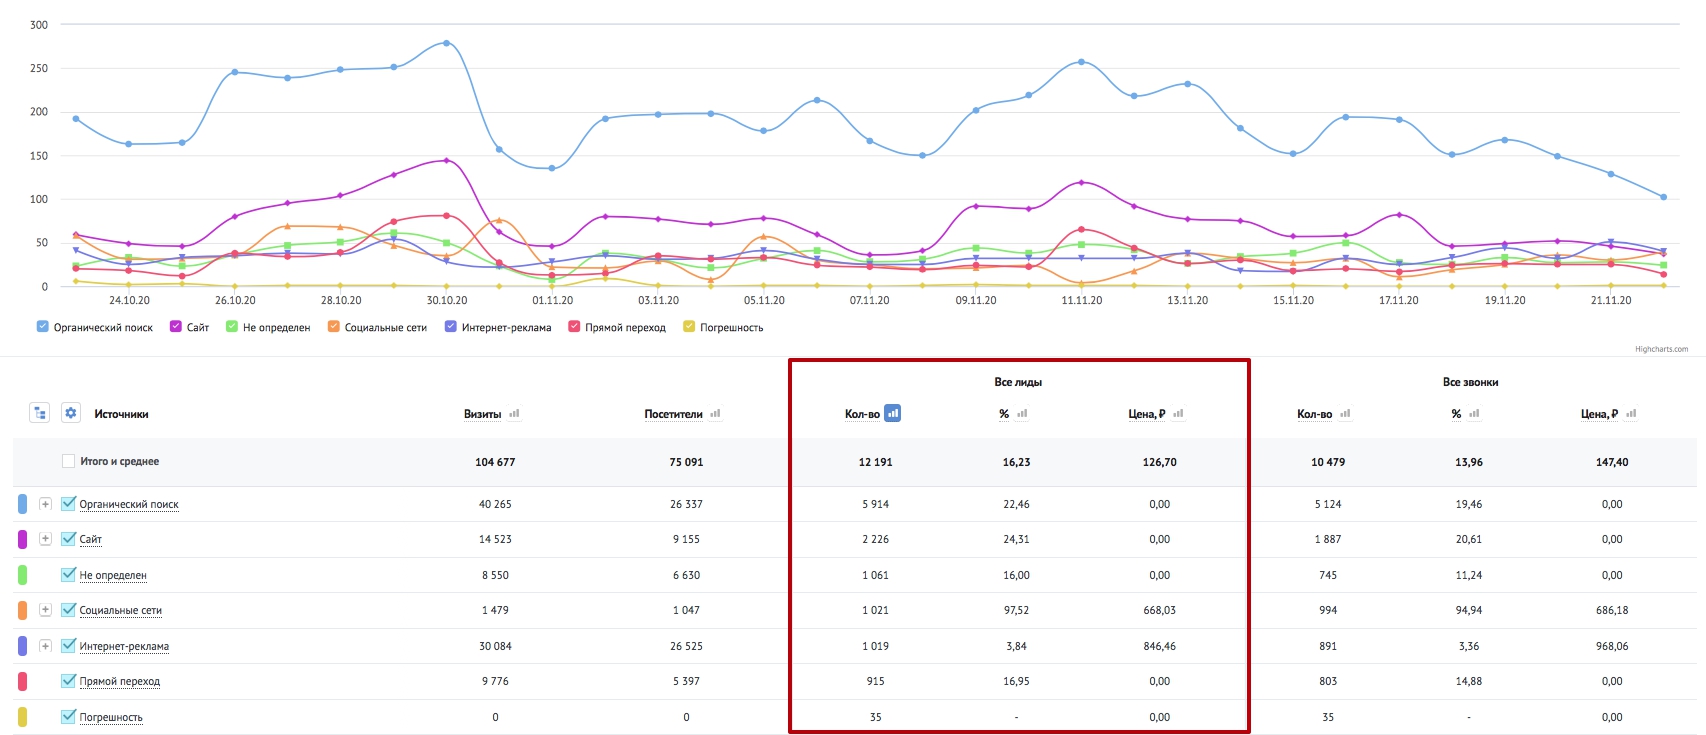Image resolution: width=1706 pixels, height=735 pixels.
Task: Show chart for Посетители column
Action: click(715, 413)
